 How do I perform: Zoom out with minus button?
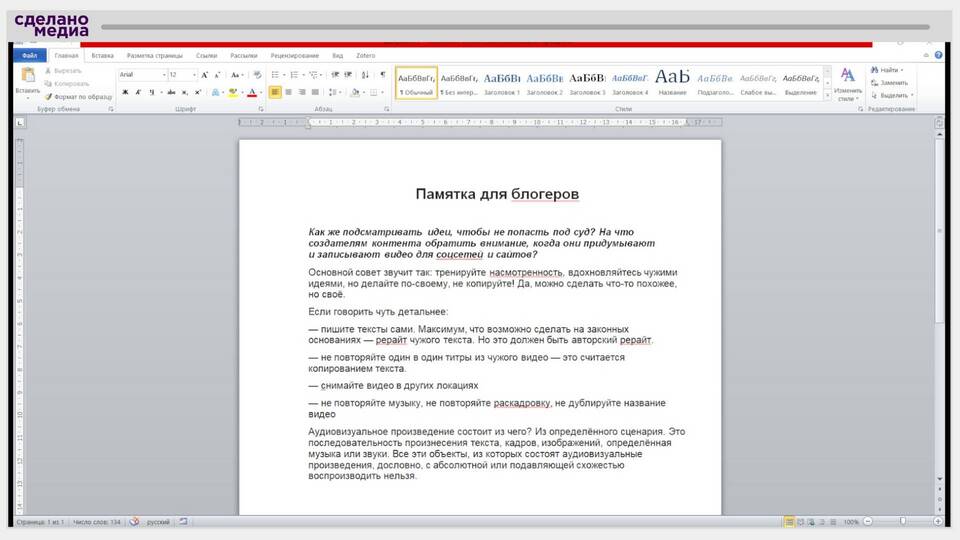[868, 522]
